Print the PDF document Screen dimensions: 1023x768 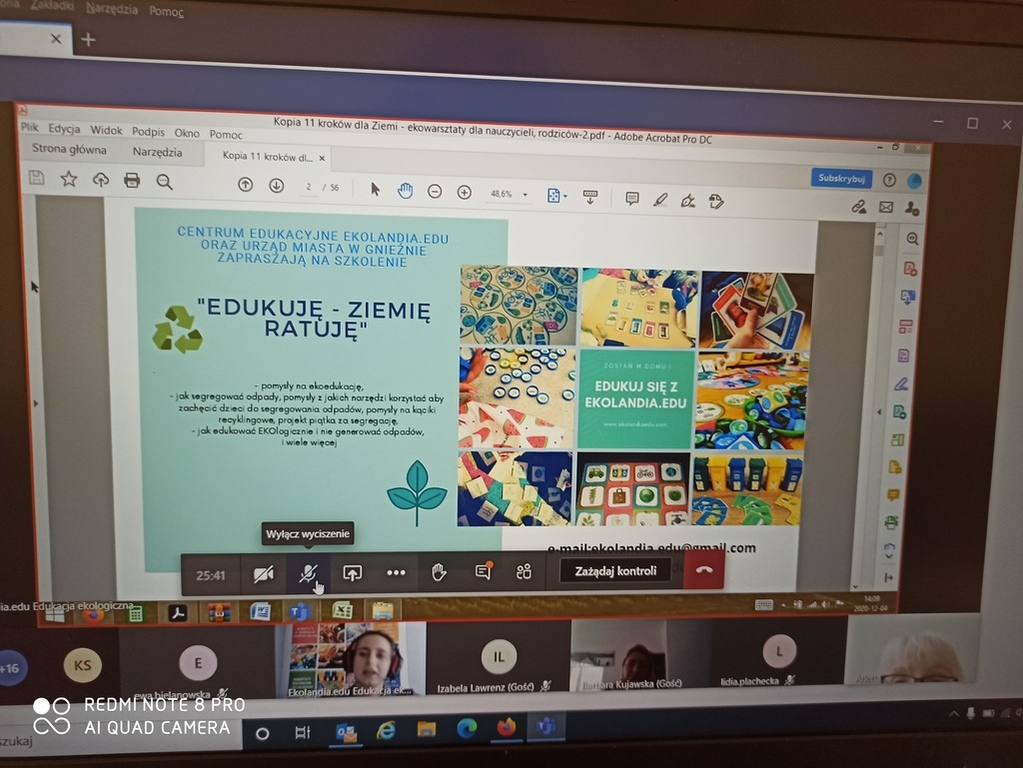[131, 181]
